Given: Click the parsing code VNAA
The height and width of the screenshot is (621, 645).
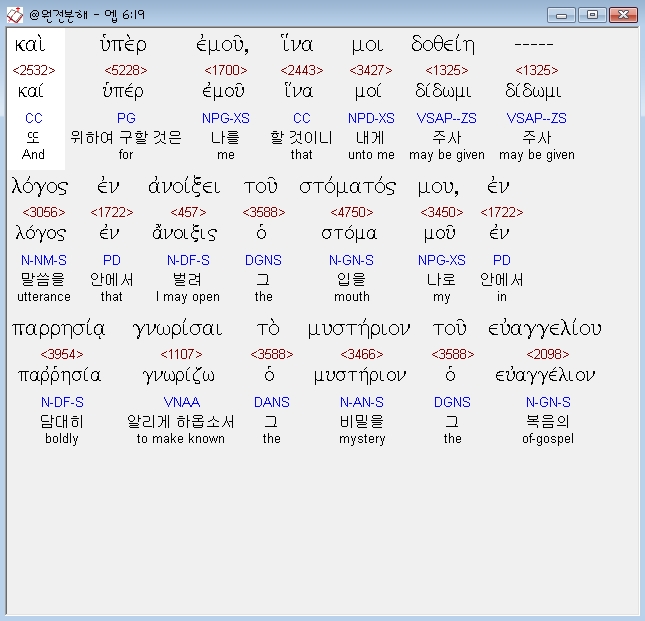Looking at the screenshot, I should (x=181, y=402).
